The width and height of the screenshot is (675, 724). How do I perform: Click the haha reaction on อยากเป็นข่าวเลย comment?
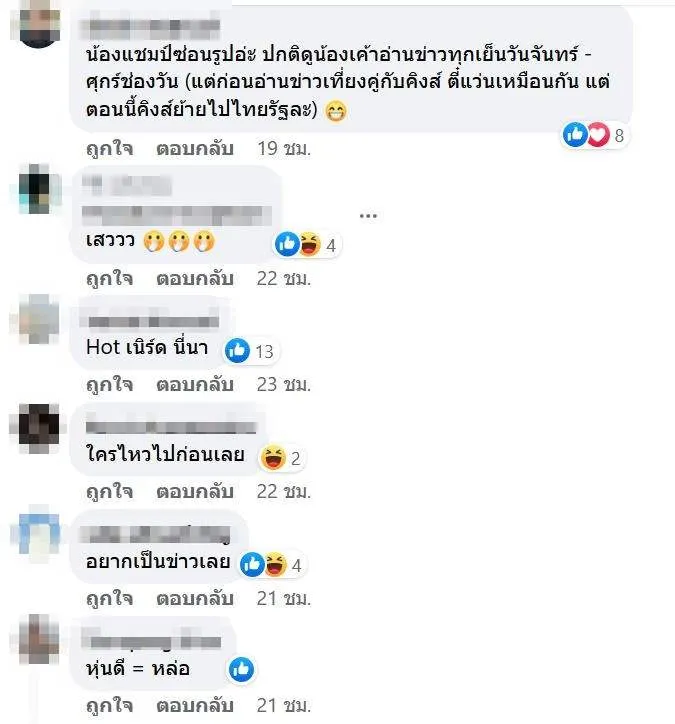[x=276, y=564]
